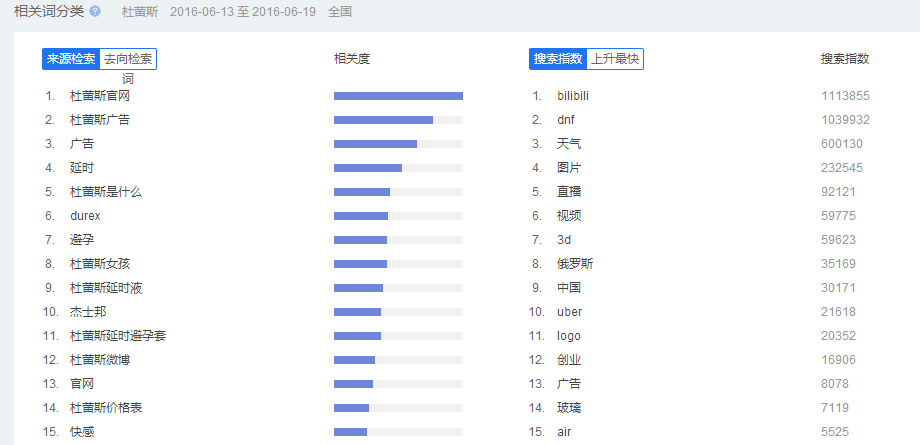
Task: Click the 天气 search term
Action: tap(569, 144)
